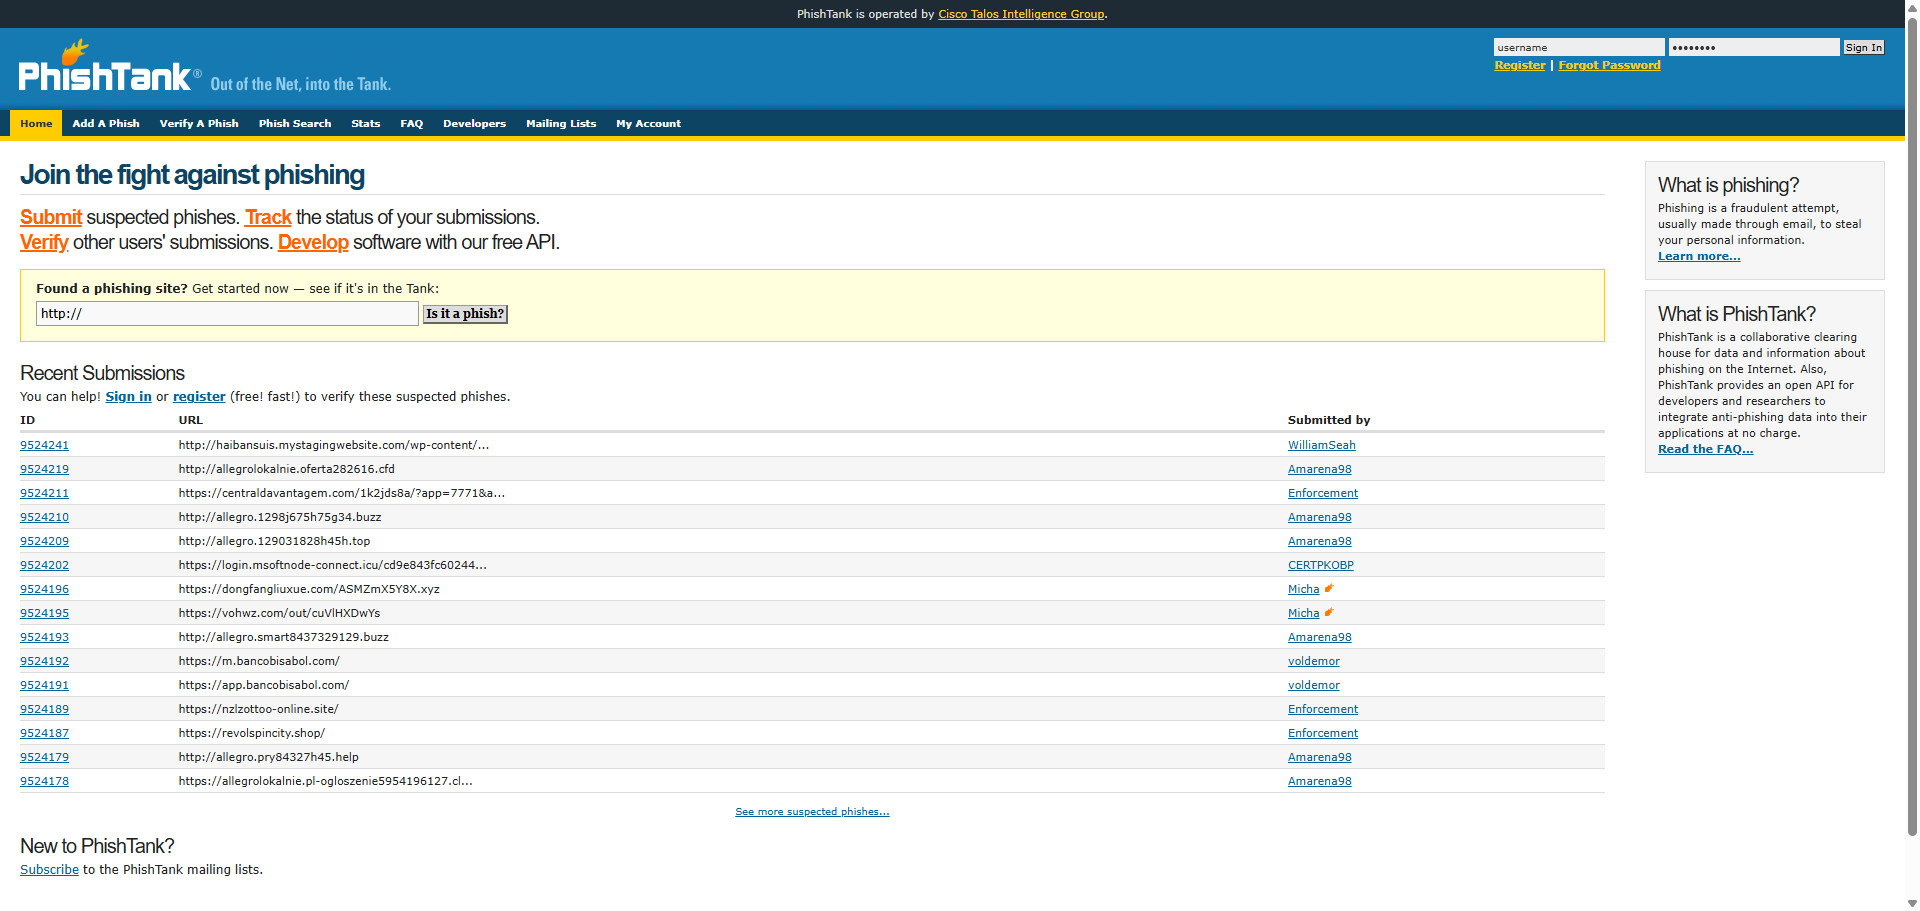
Task: Open the My Account tab
Action: (649, 123)
